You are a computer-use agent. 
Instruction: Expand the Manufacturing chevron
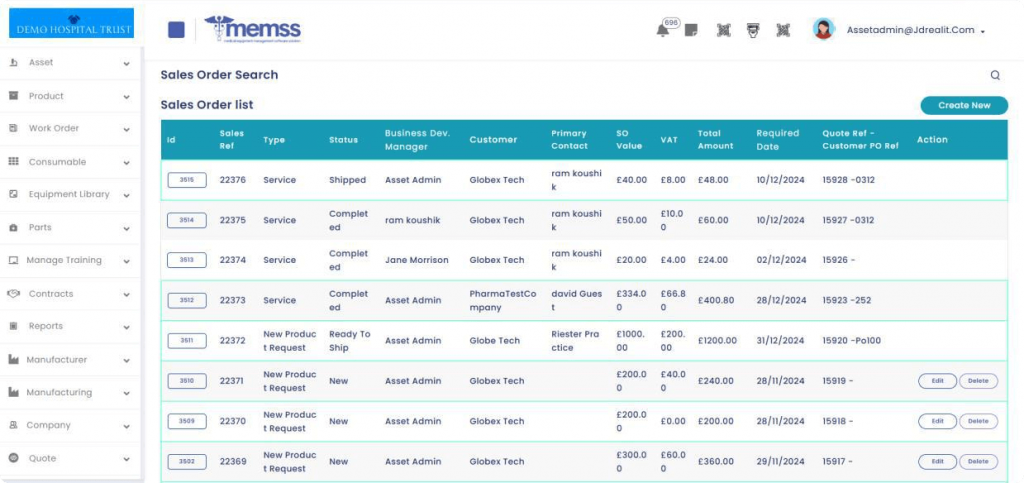tap(126, 394)
